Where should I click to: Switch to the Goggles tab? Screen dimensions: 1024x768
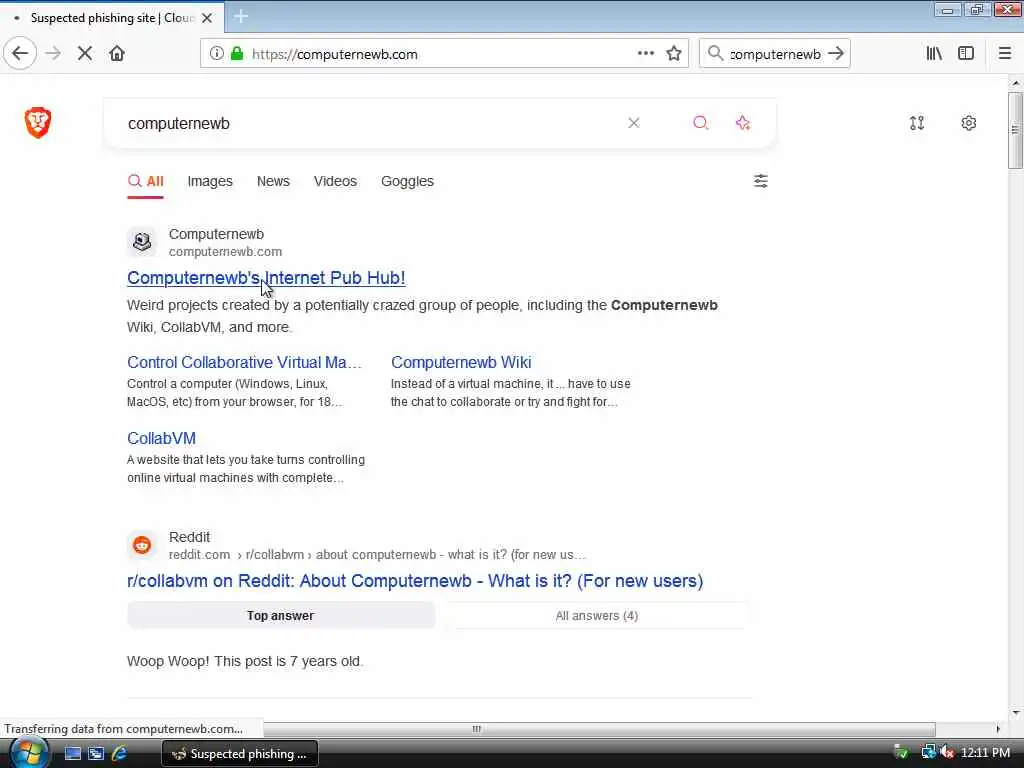point(407,182)
